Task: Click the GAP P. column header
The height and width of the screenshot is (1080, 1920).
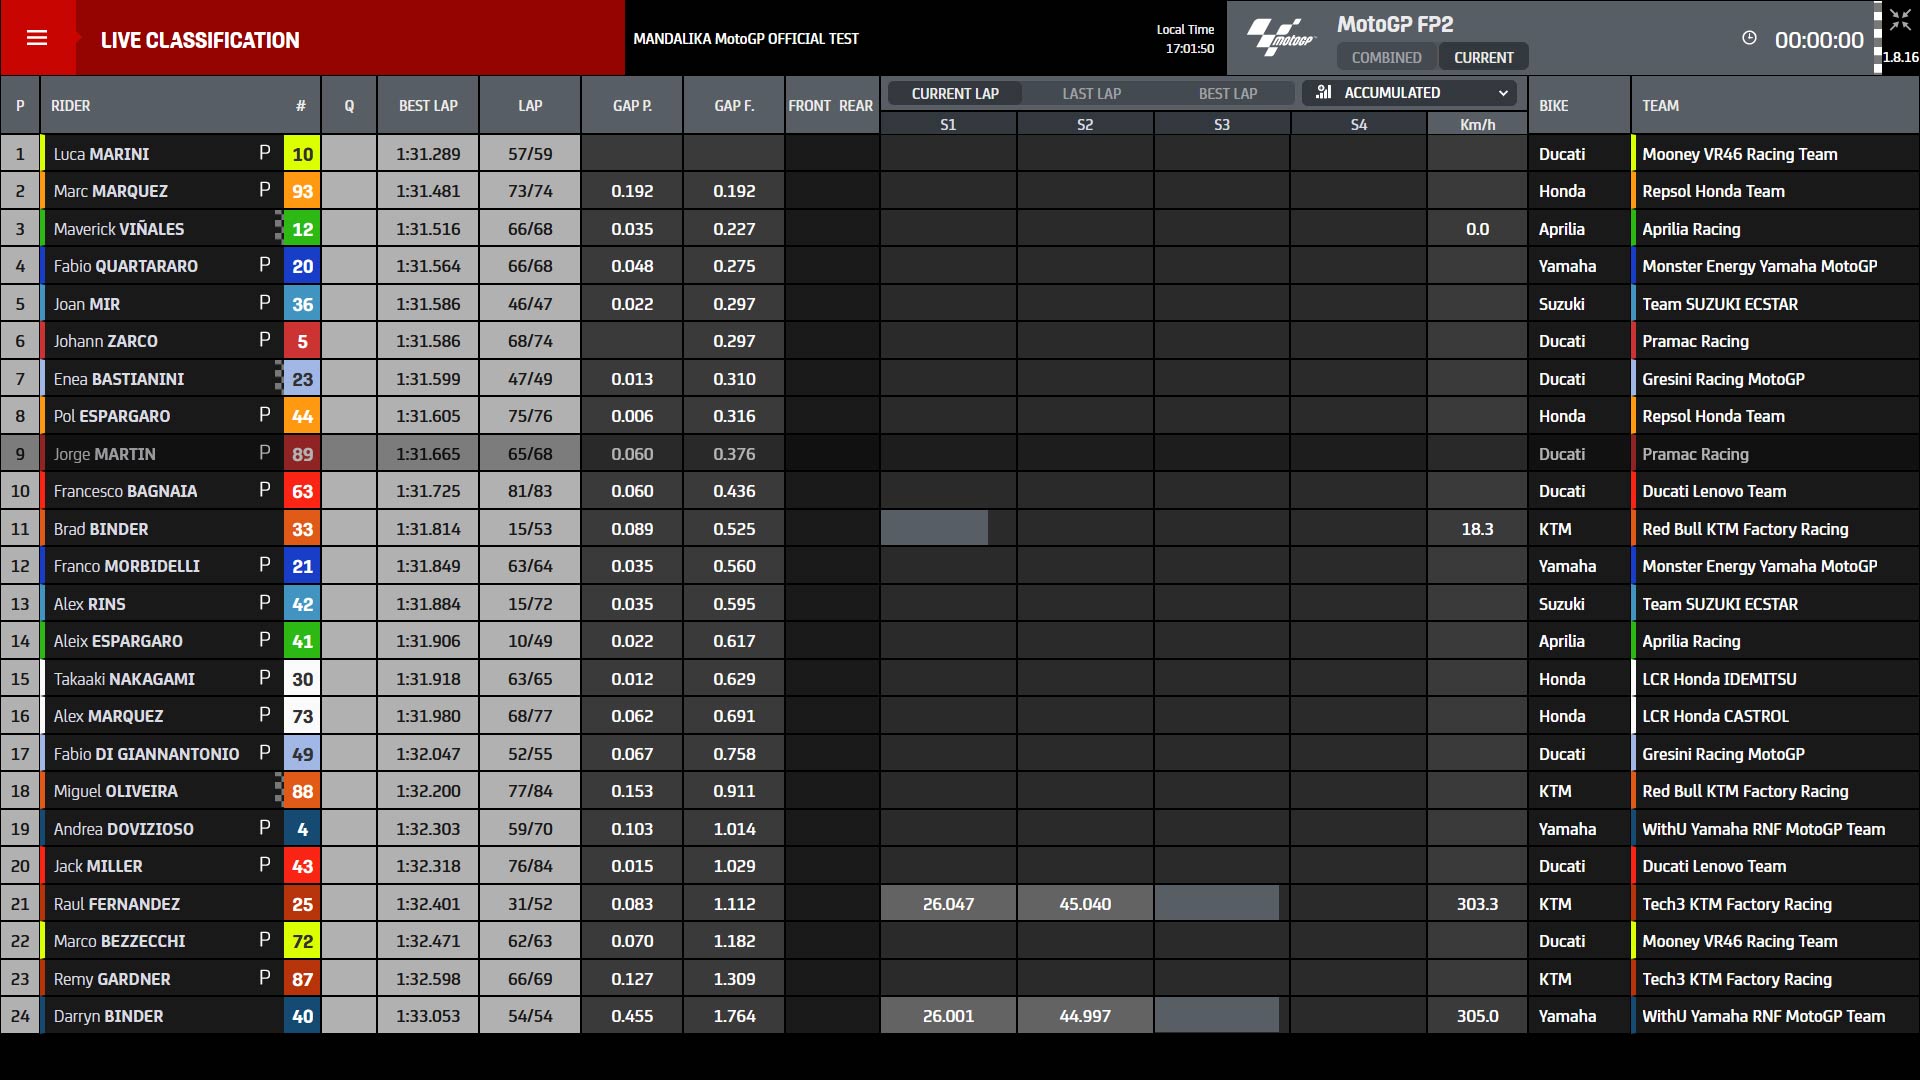Action: coord(632,105)
